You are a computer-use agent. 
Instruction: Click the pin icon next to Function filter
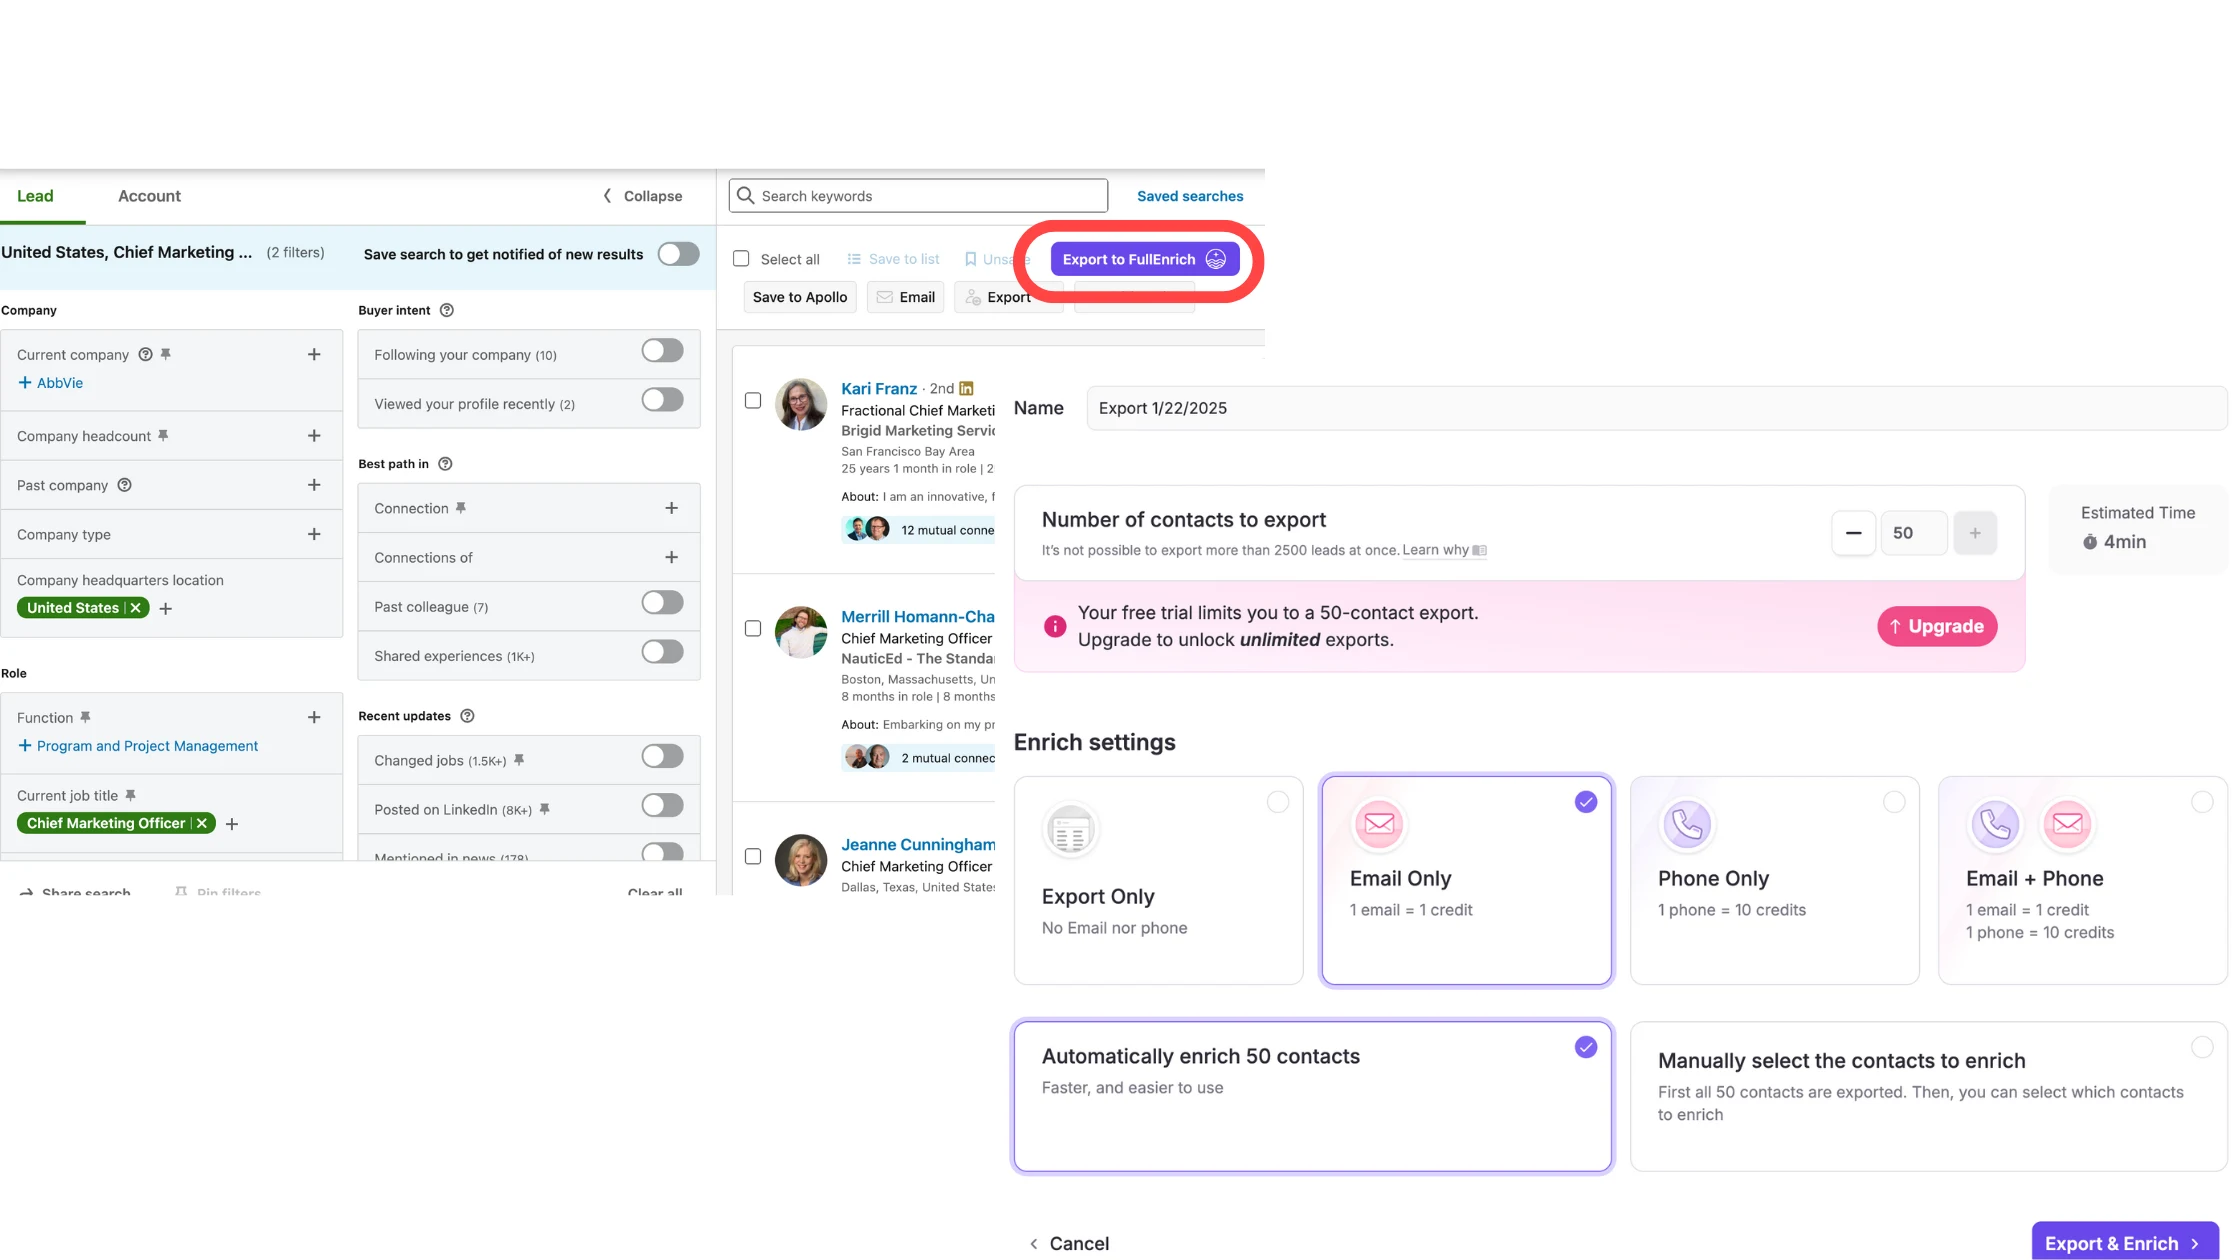[86, 717]
